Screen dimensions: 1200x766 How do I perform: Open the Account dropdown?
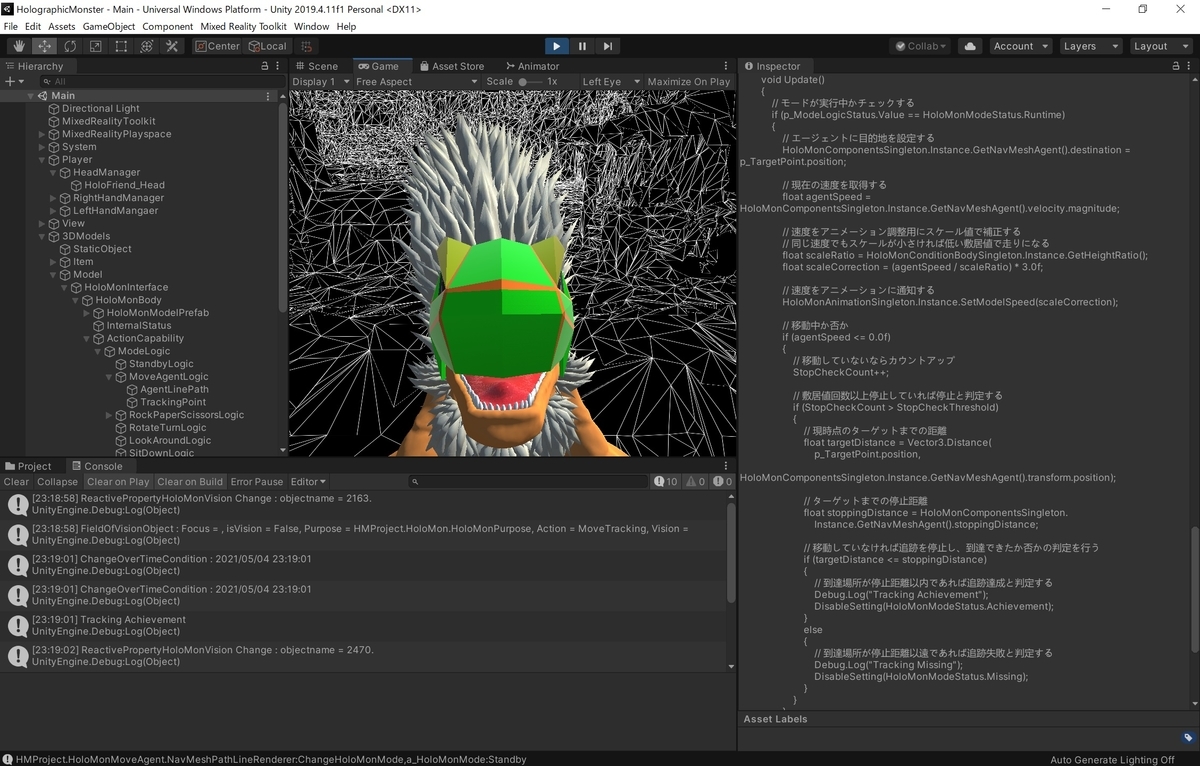coord(1020,46)
